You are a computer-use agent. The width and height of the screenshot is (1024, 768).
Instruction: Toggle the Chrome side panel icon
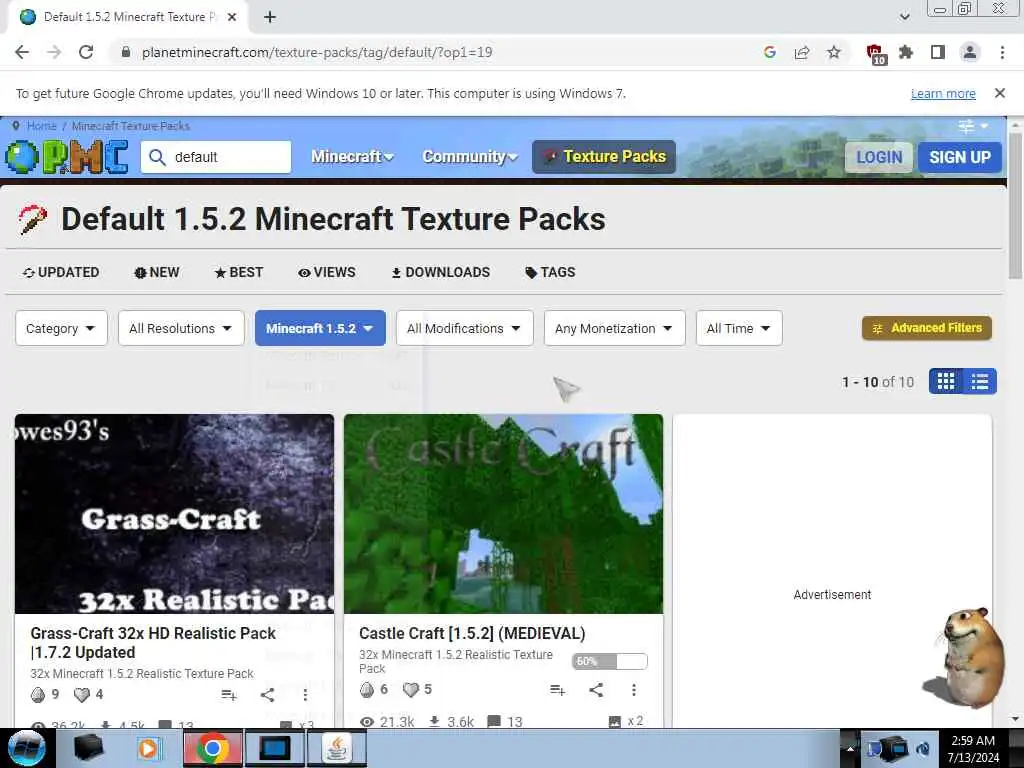point(938,52)
